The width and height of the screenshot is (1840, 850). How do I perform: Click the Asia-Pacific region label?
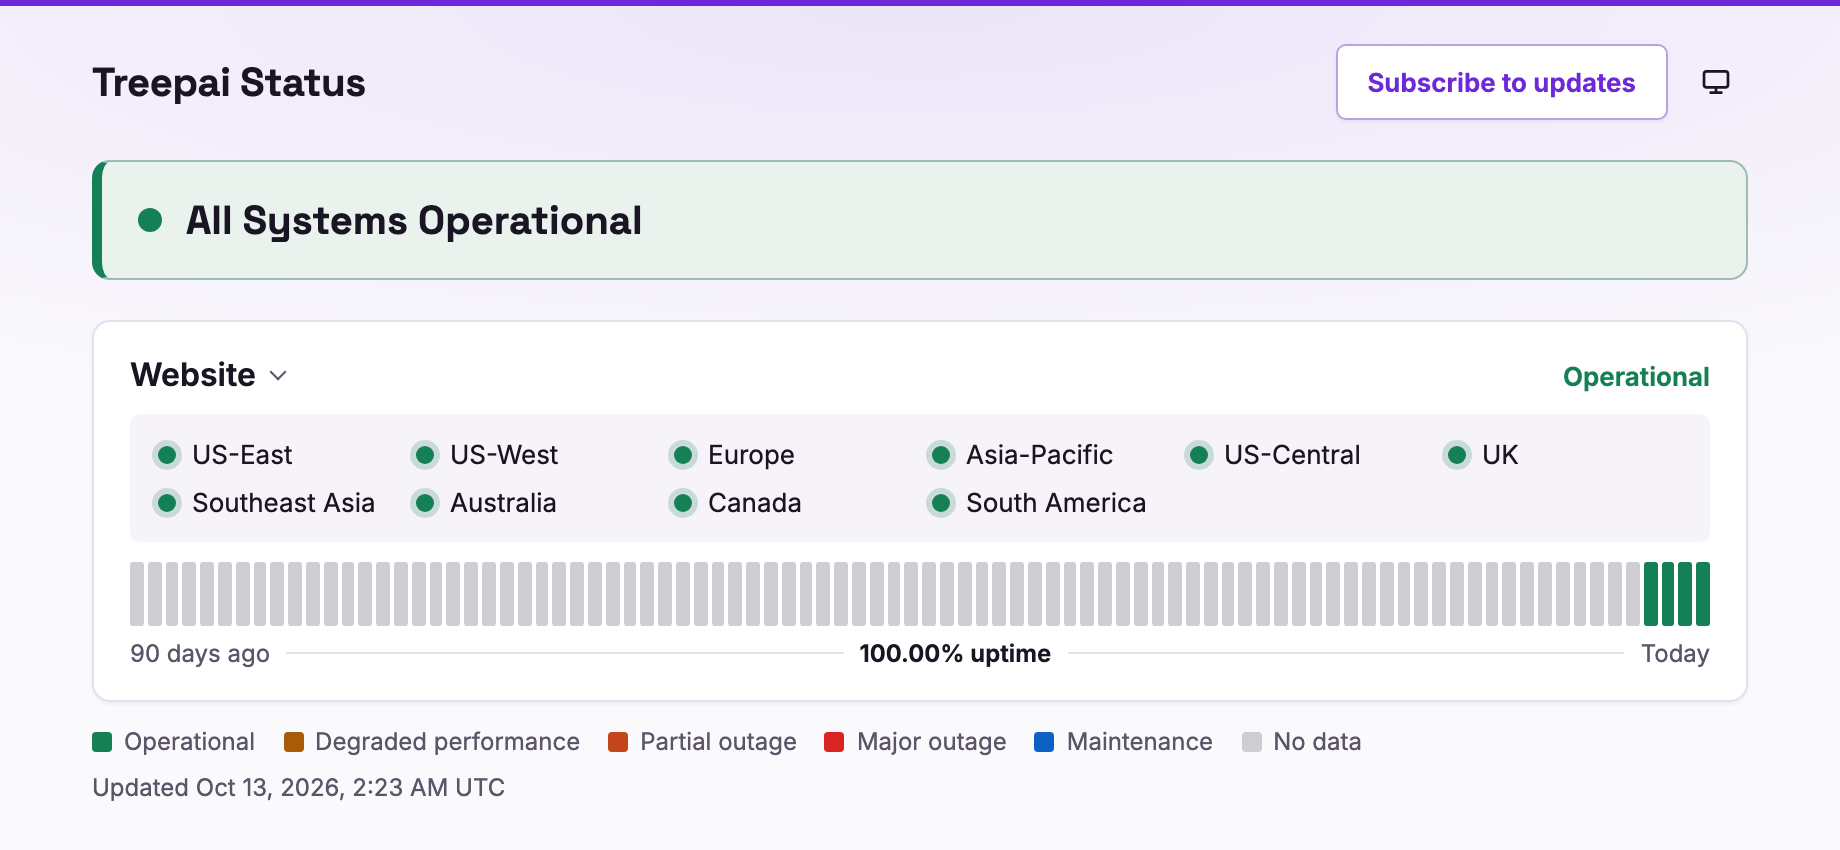tap(1039, 455)
